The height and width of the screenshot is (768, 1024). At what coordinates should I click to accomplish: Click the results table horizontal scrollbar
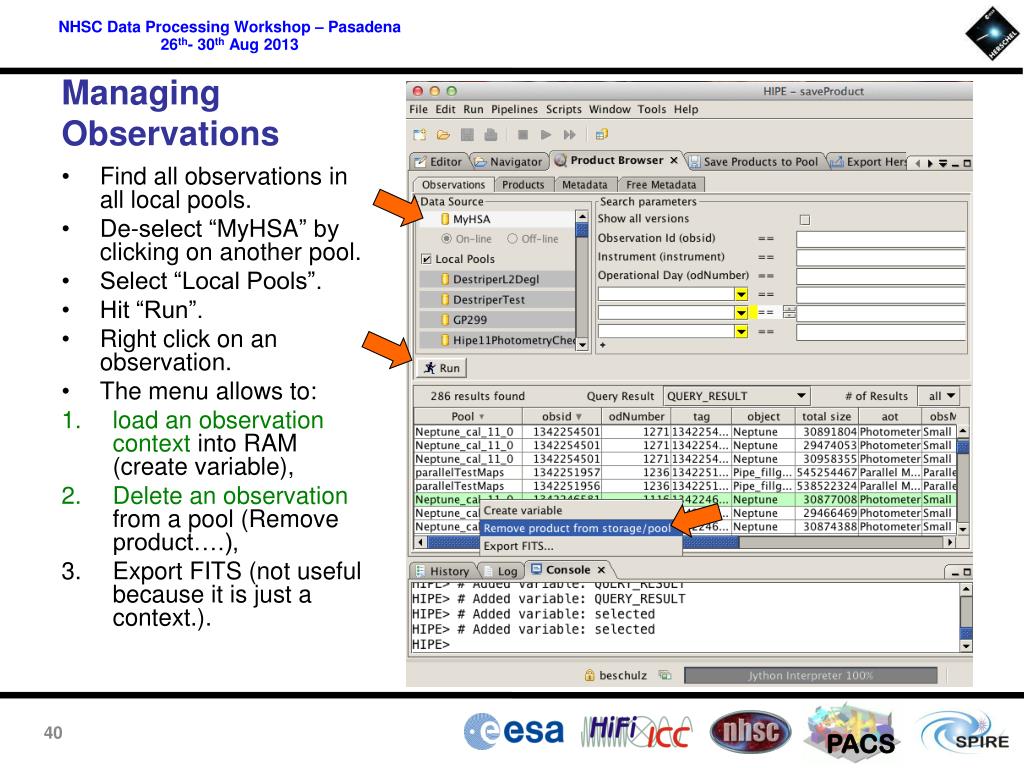(x=685, y=542)
